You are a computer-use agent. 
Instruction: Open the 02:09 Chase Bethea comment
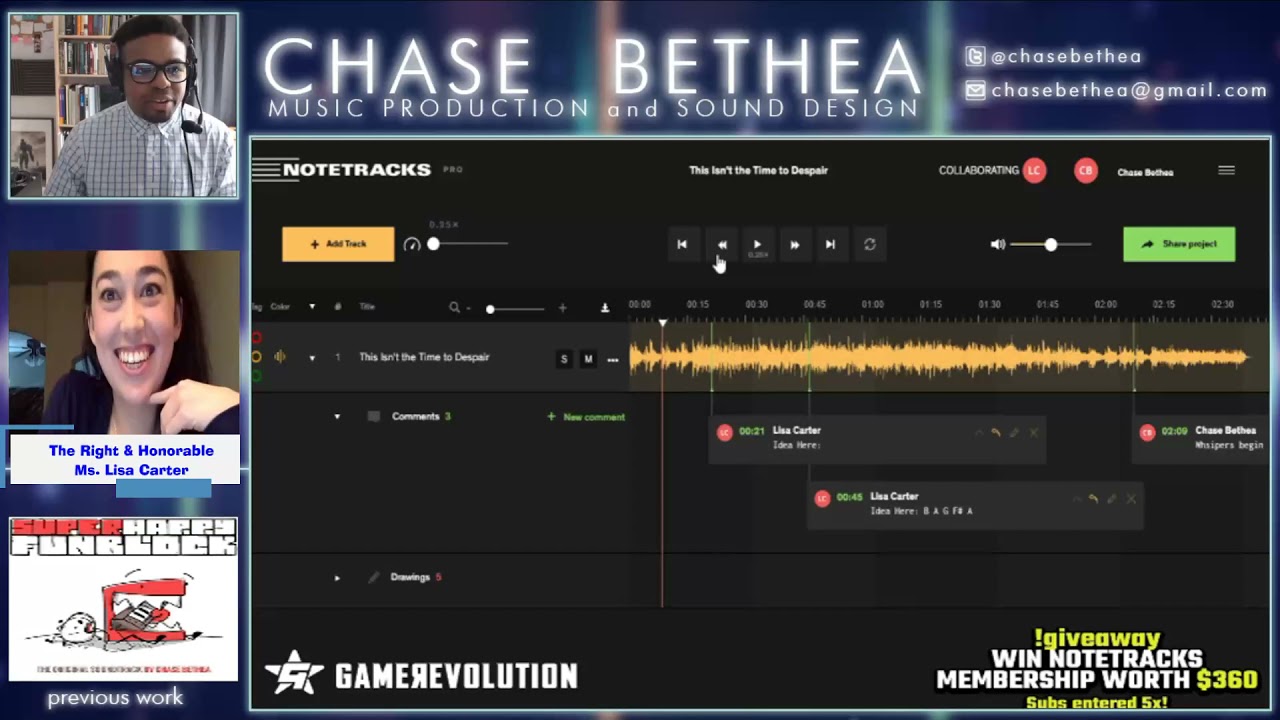(x=1201, y=439)
